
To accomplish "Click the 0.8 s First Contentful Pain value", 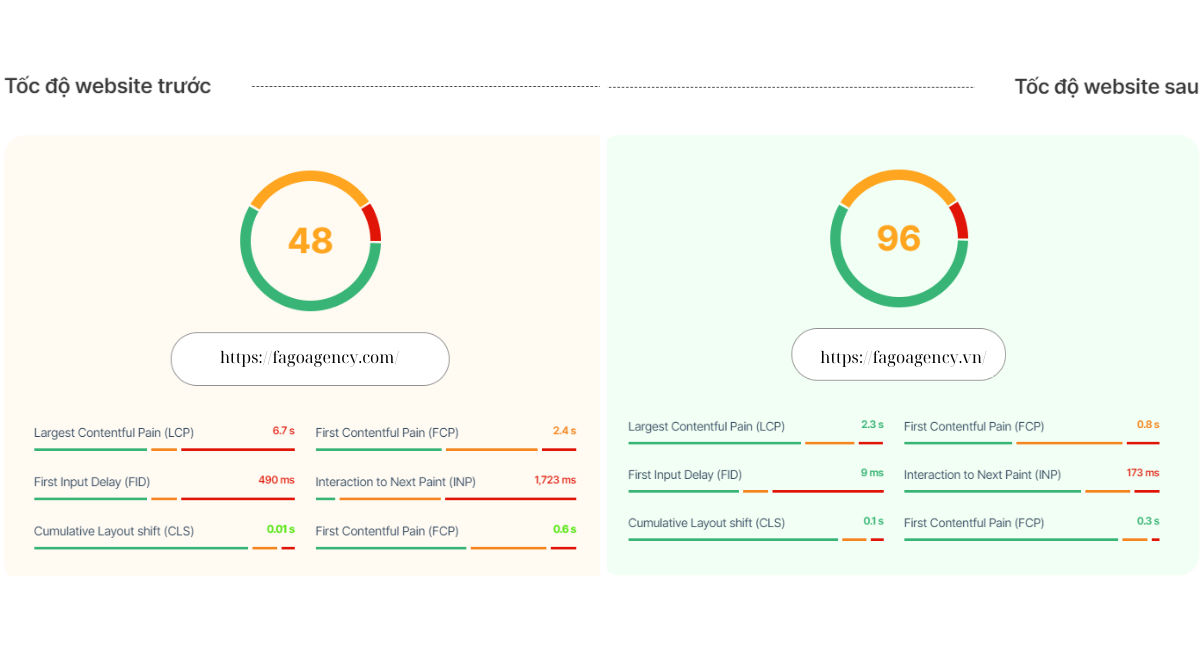I will [x=1148, y=425].
